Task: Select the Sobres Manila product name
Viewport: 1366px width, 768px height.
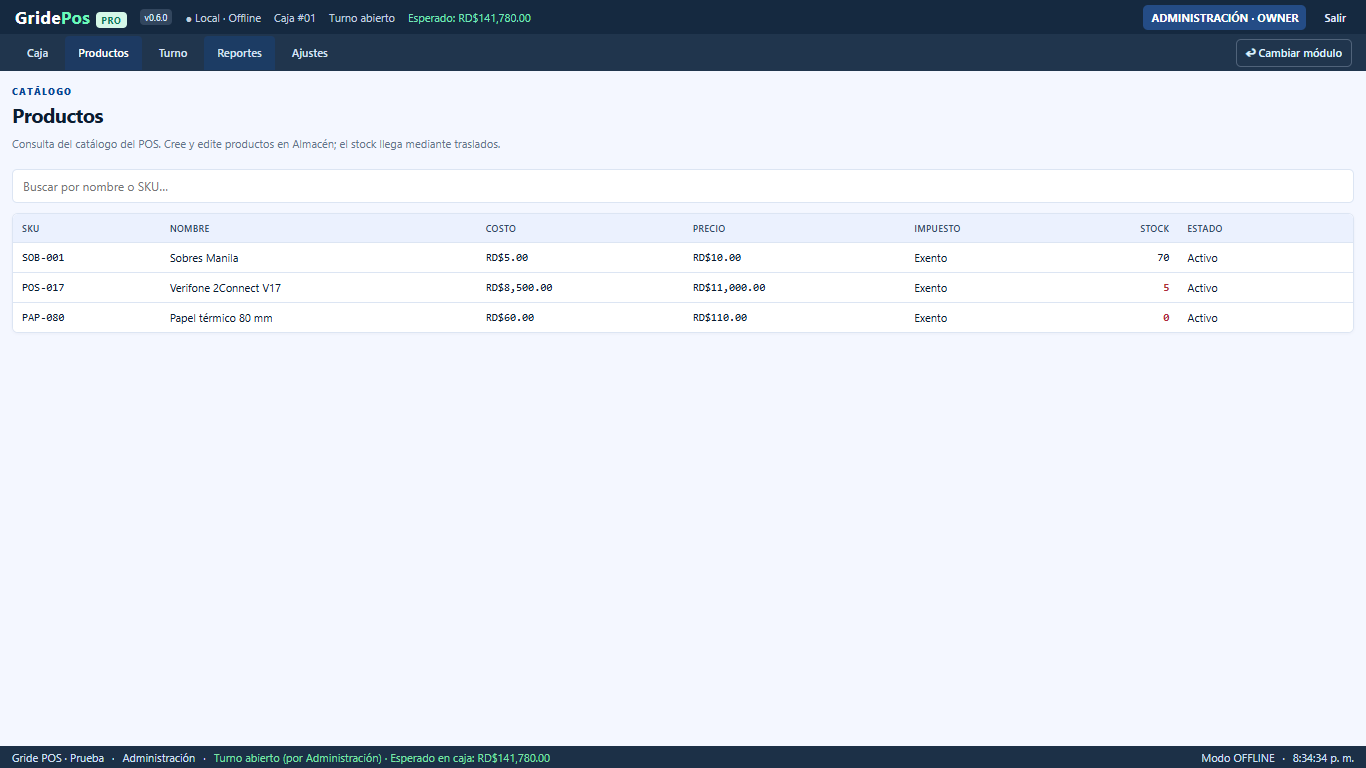Action: click(x=204, y=258)
